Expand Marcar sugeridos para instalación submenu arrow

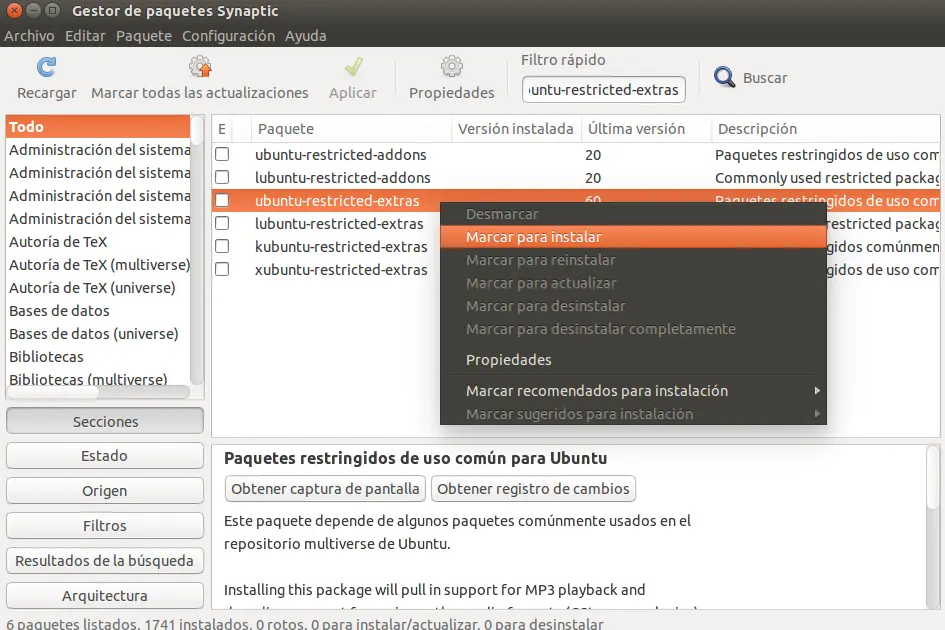(x=817, y=414)
